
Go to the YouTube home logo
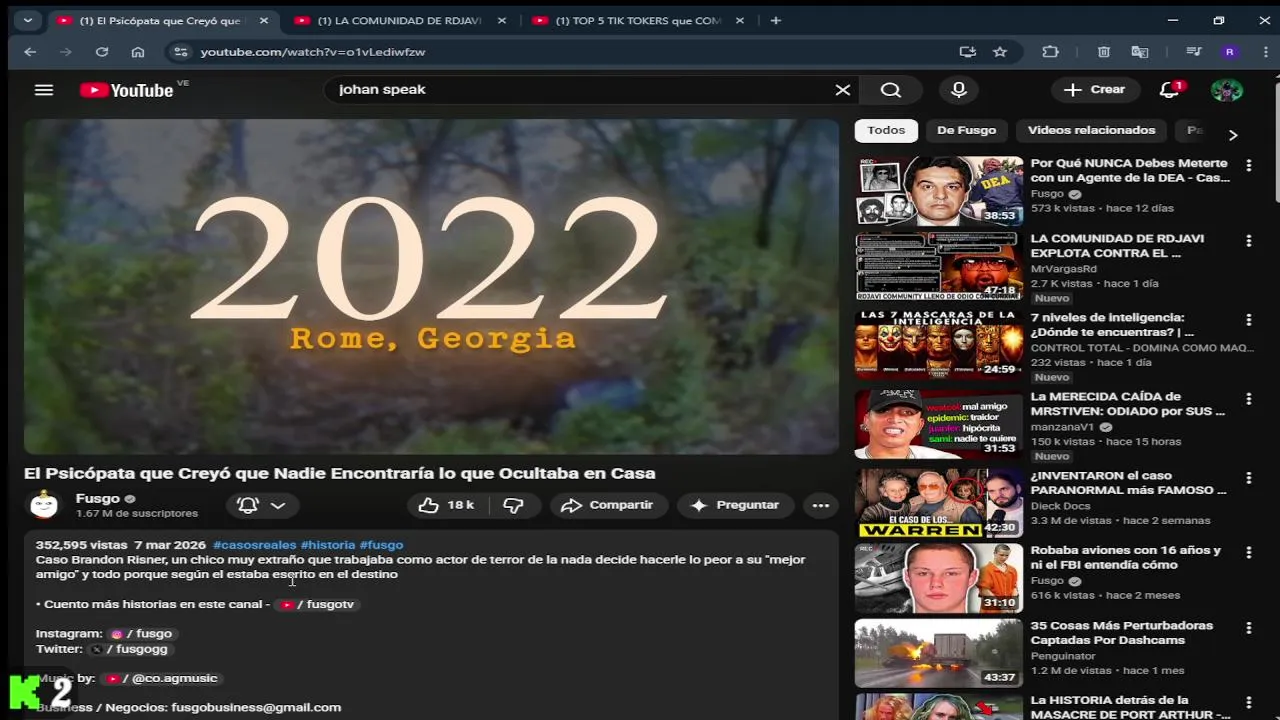pyautogui.click(x=127, y=90)
